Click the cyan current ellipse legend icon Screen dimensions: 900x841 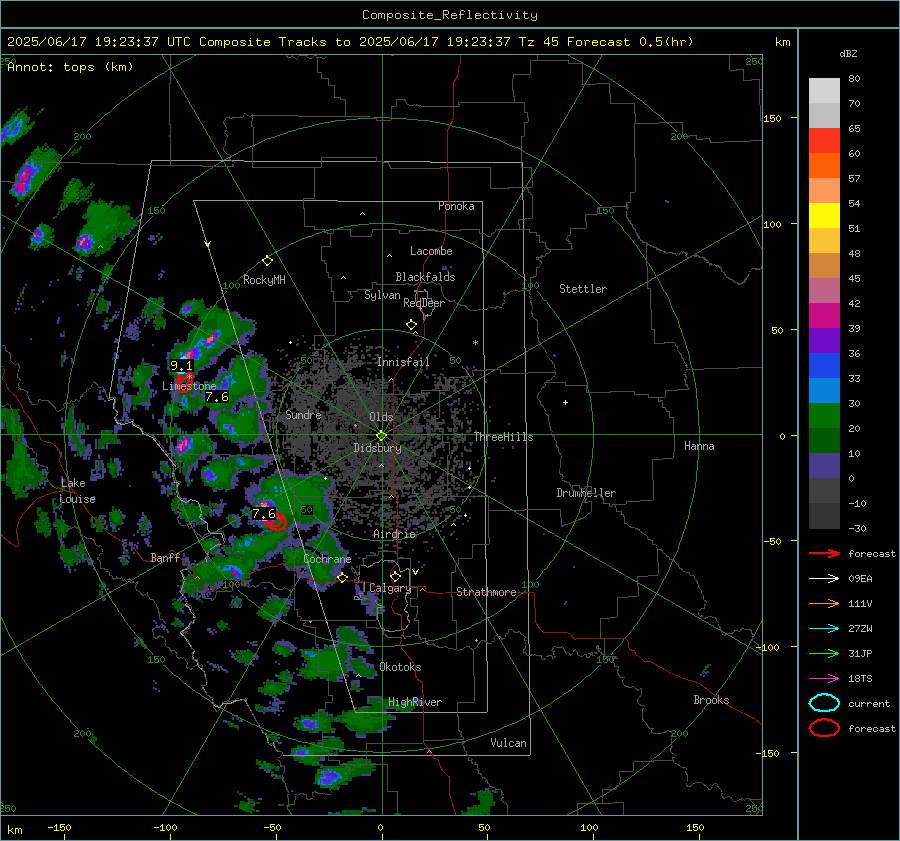(x=824, y=703)
